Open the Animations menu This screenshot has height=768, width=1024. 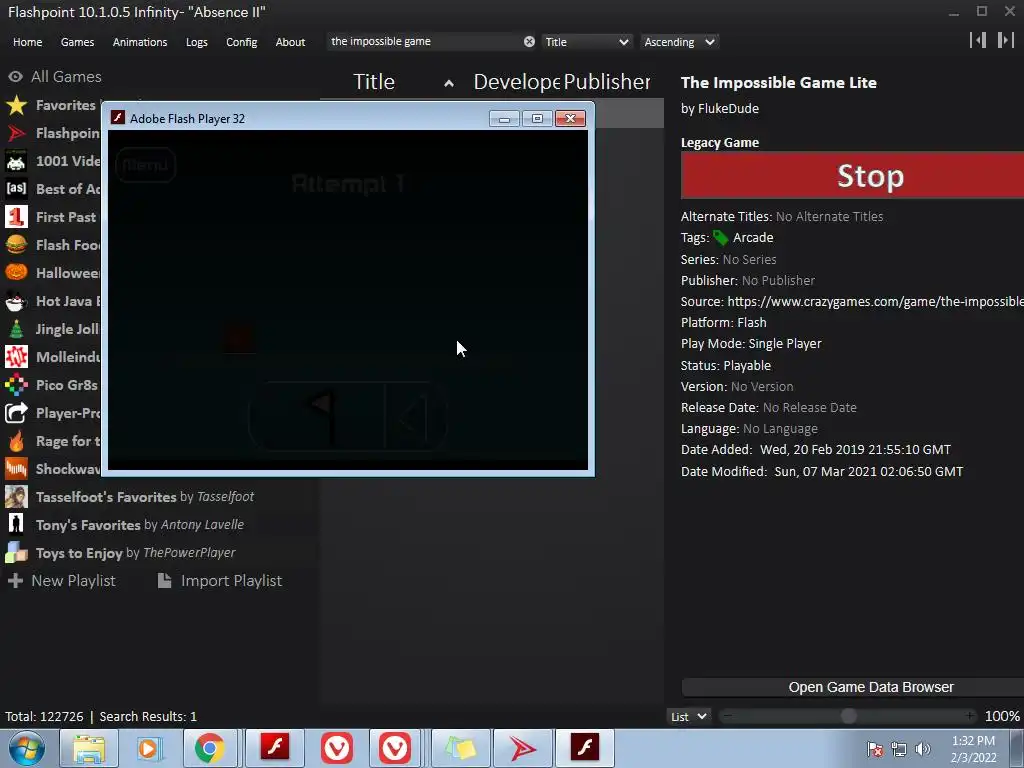(x=140, y=42)
